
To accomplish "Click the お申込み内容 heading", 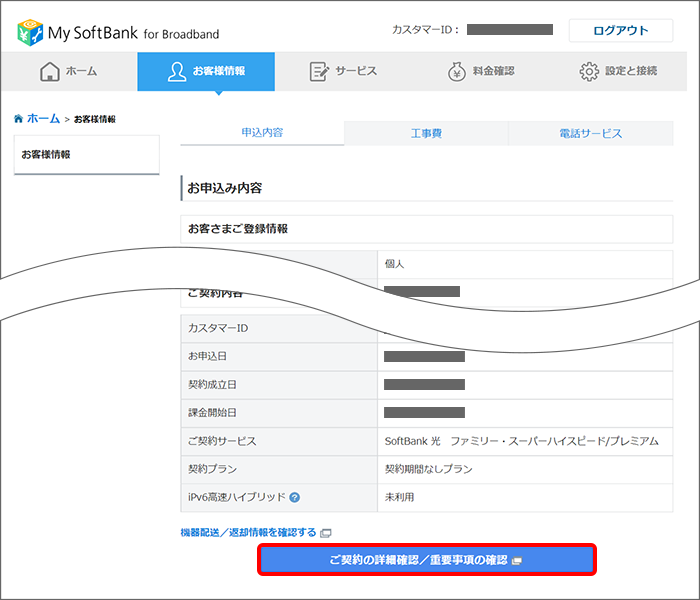I will click(x=225, y=188).
